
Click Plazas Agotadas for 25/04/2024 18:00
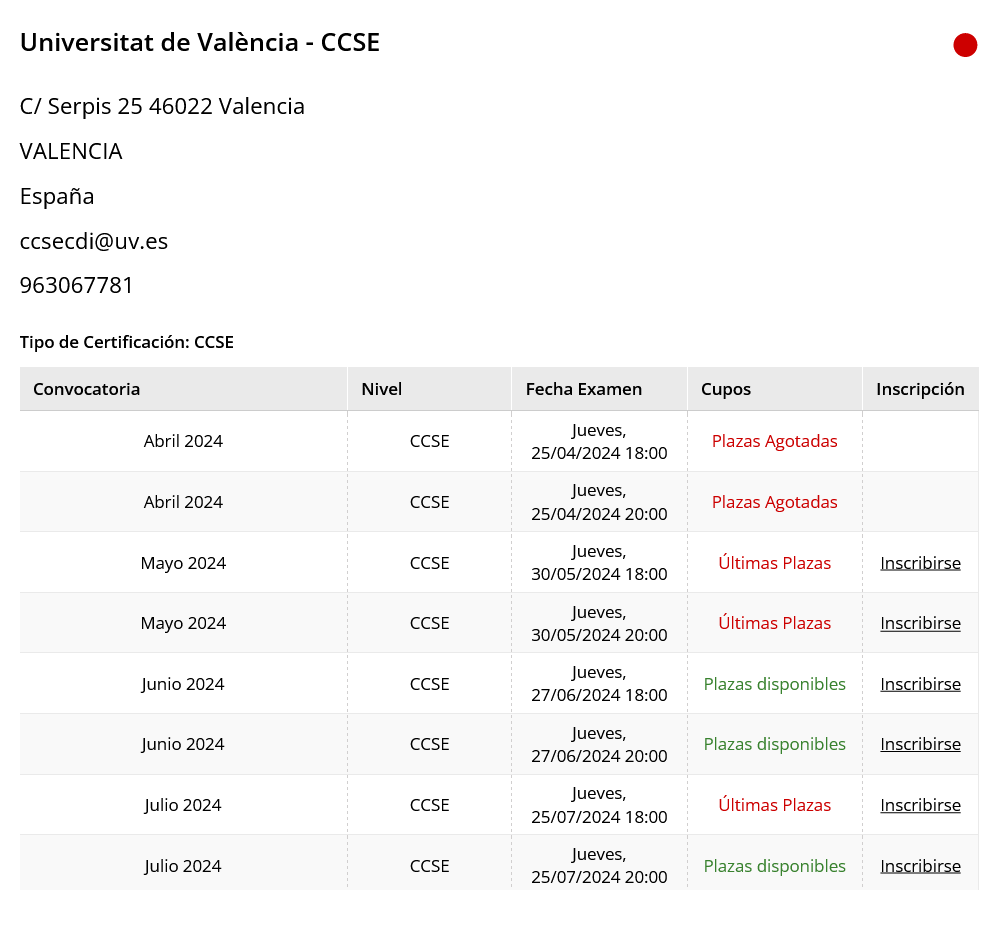pos(775,441)
